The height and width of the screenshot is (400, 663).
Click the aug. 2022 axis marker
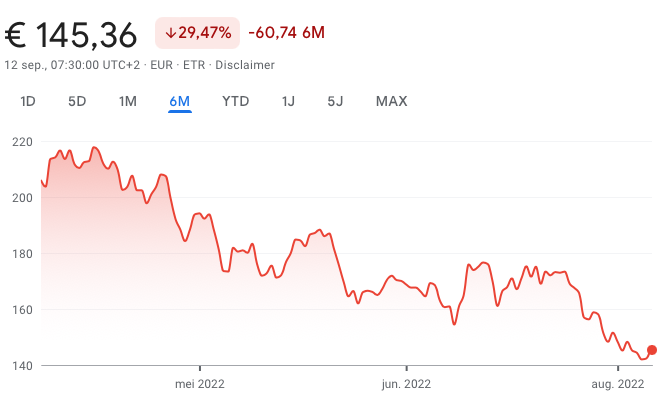[x=618, y=384]
